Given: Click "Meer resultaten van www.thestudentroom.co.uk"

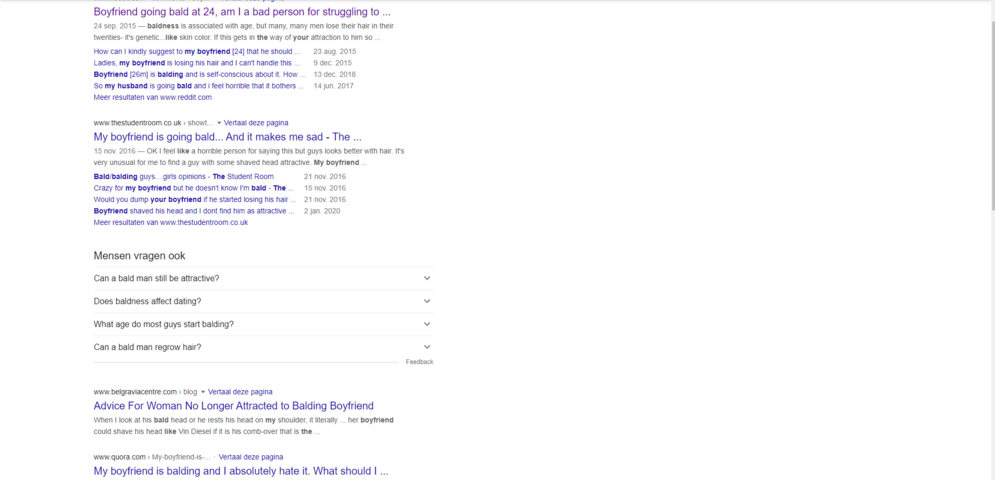Looking at the screenshot, I should point(170,222).
